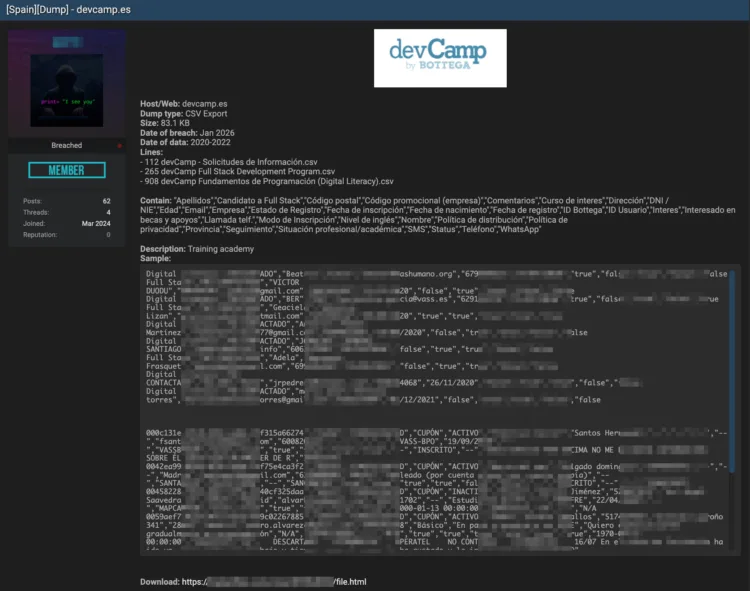Click the small blurred badge above avatar
Screen dimensions: 750x591
coord(68,43)
